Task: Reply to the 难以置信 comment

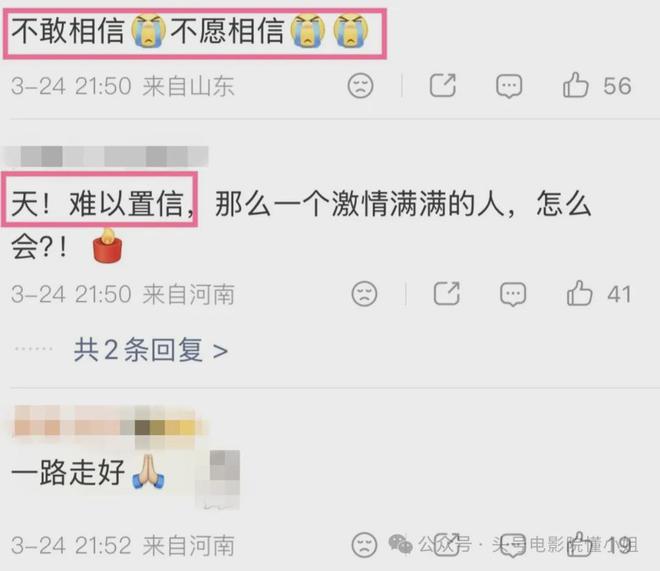Action: tap(513, 294)
